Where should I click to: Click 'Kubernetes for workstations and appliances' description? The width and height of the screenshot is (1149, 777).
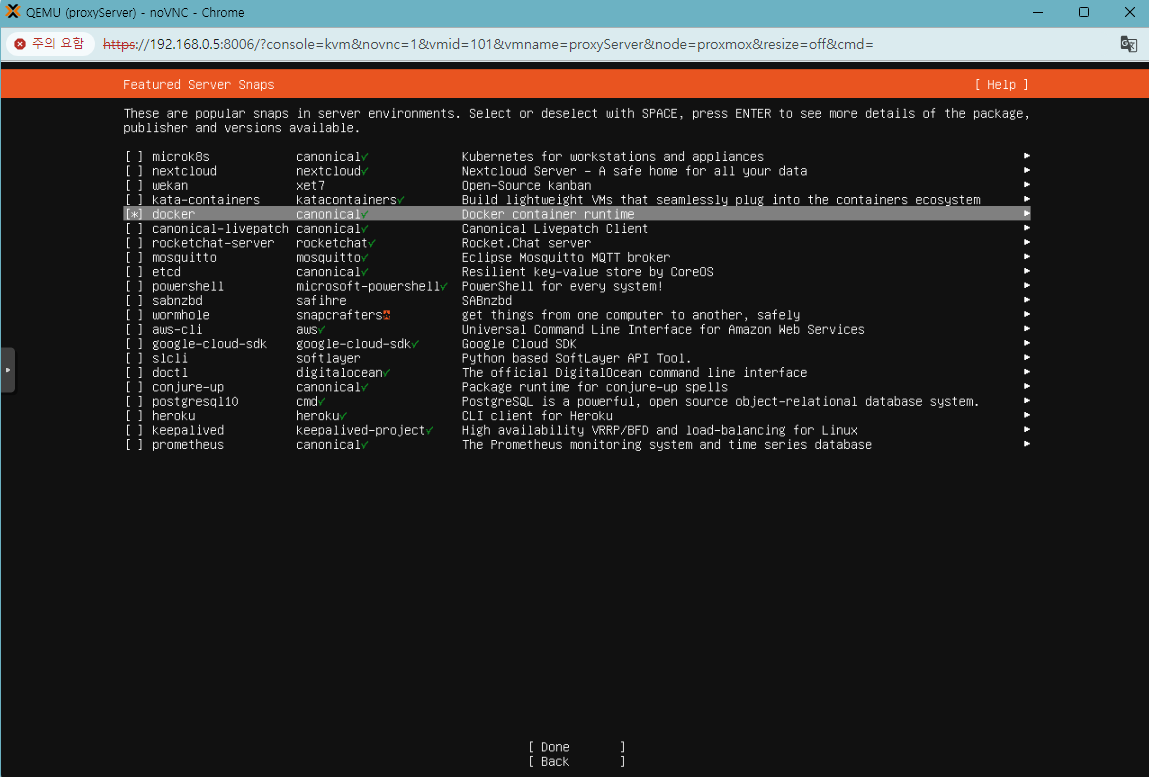pos(613,157)
